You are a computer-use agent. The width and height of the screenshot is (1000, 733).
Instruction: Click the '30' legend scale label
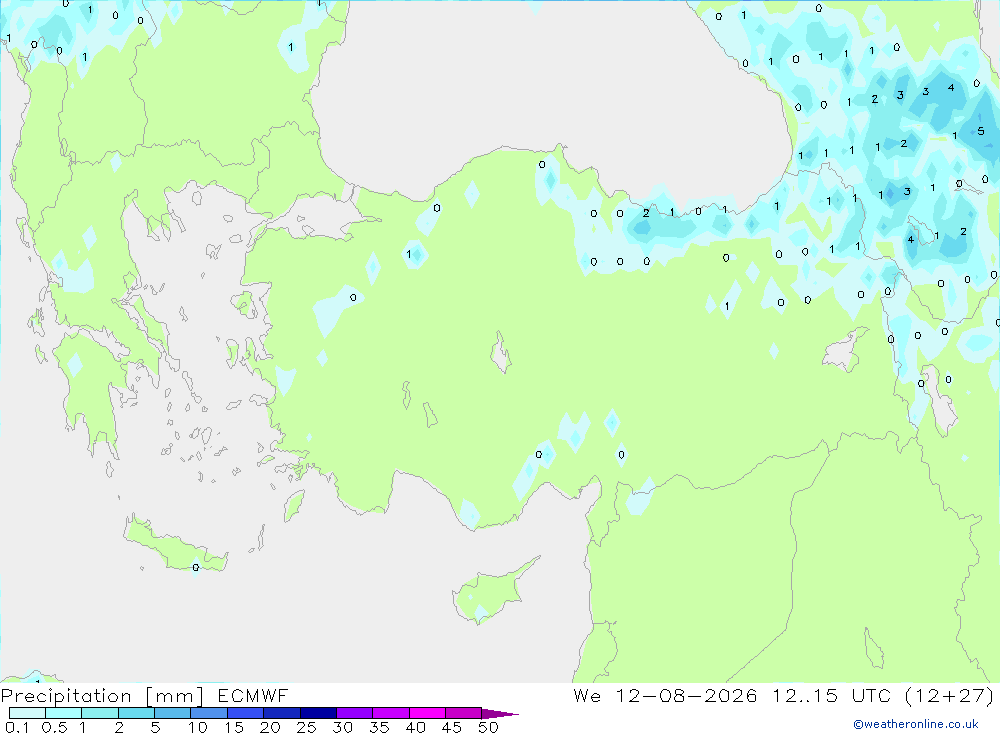point(342,727)
